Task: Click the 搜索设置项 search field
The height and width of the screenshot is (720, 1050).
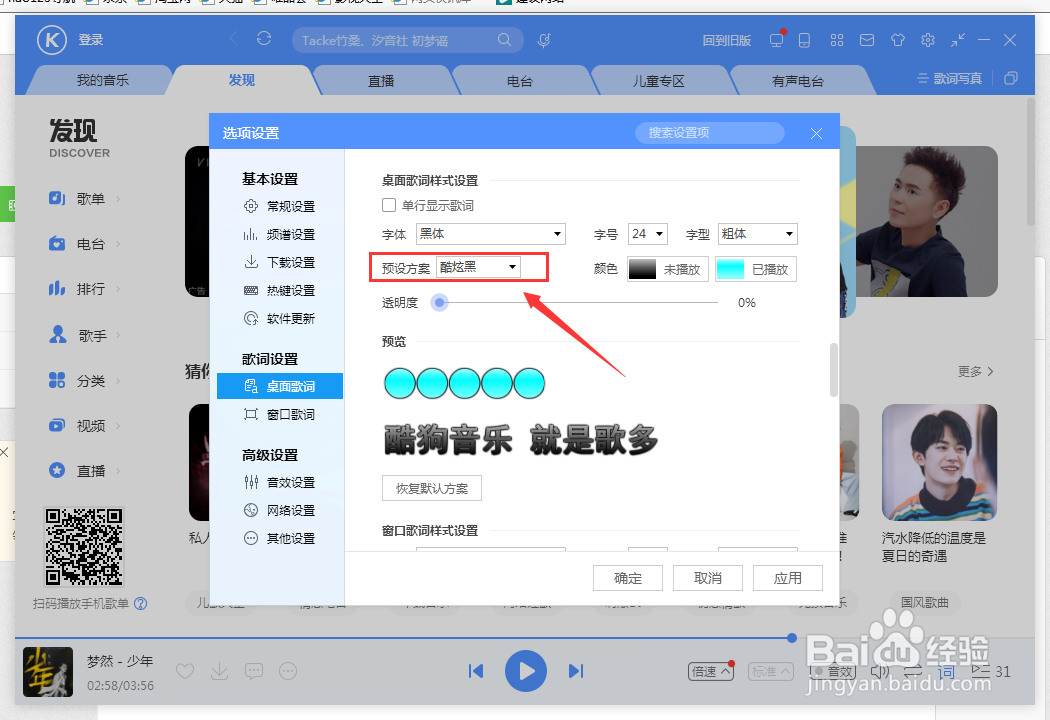Action: 710,133
